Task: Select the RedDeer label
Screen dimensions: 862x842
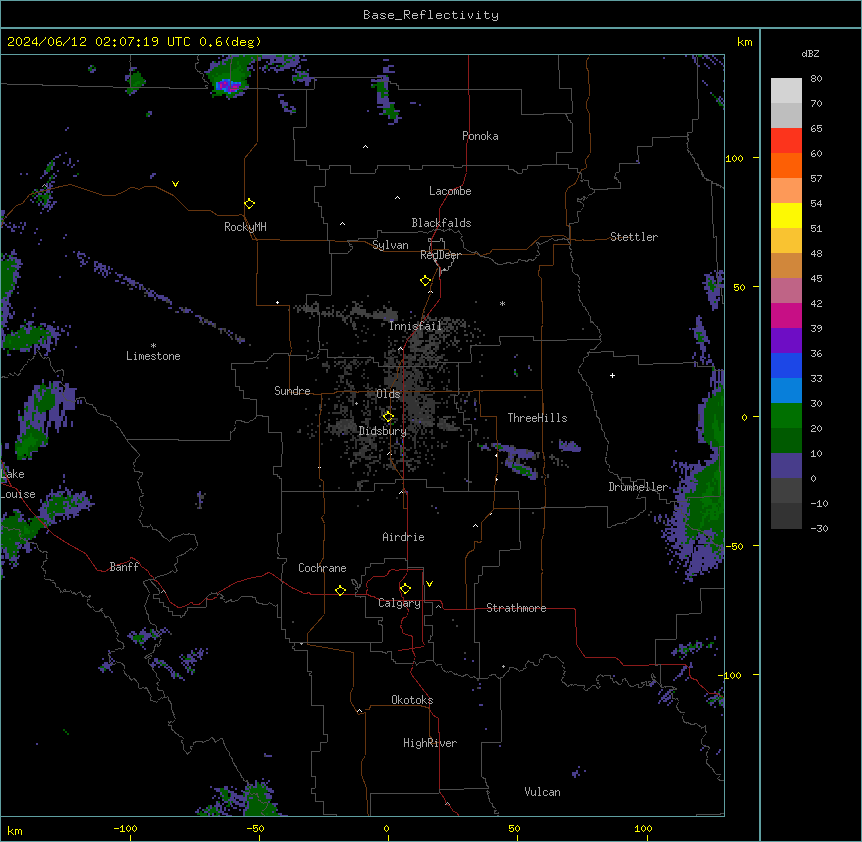Action: point(440,255)
